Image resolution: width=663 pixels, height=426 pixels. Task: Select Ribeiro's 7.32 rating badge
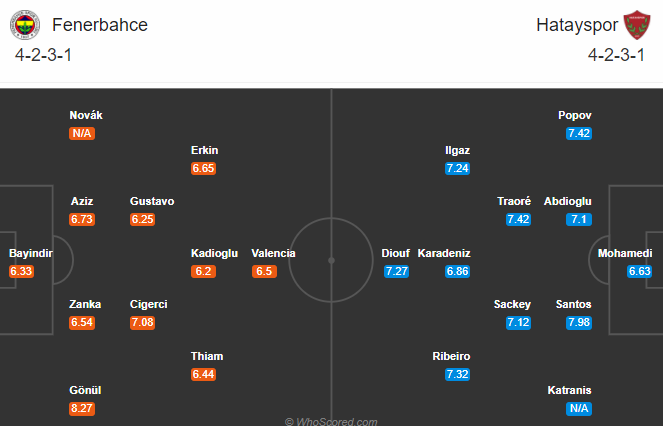[458, 374]
